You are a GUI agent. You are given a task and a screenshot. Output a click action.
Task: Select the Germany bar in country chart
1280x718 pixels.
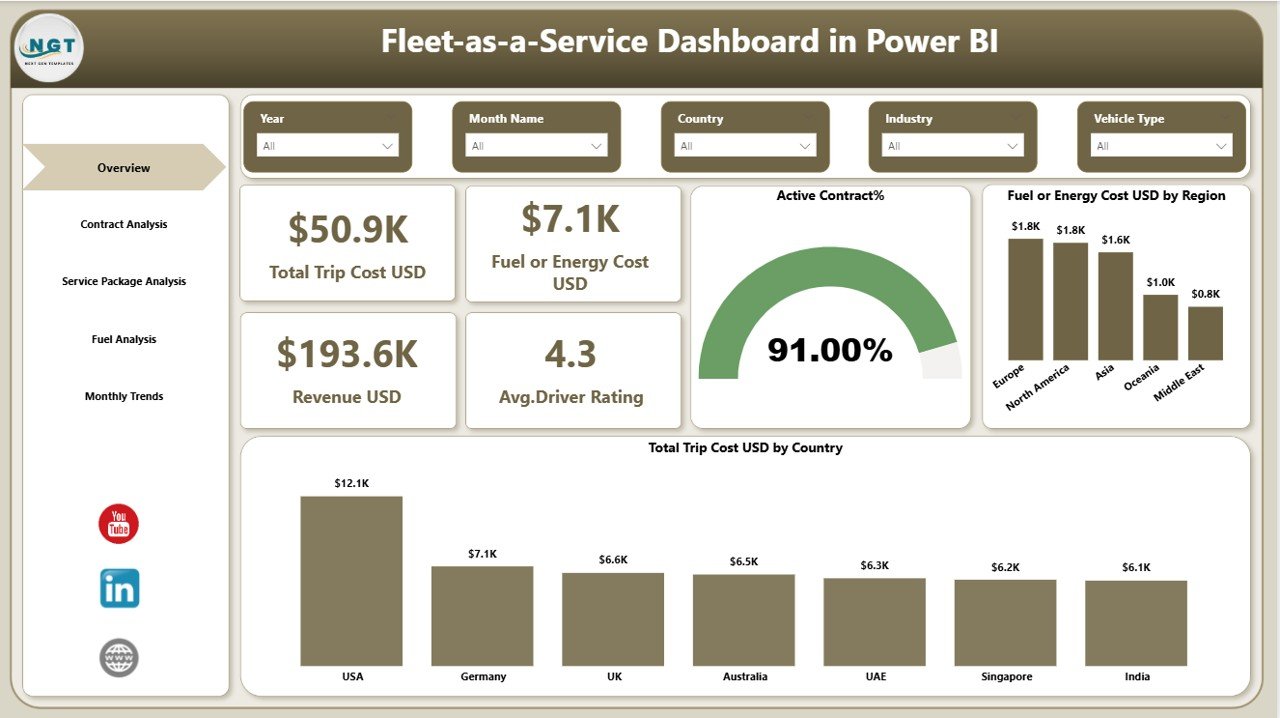pyautogui.click(x=482, y=615)
